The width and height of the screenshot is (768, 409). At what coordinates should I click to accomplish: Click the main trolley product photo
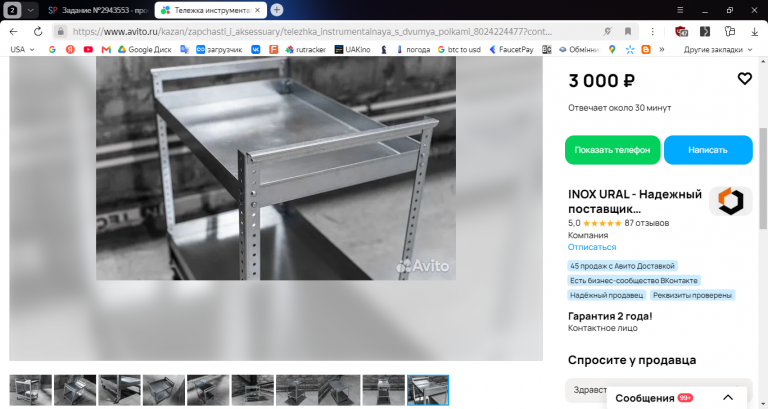click(276, 168)
